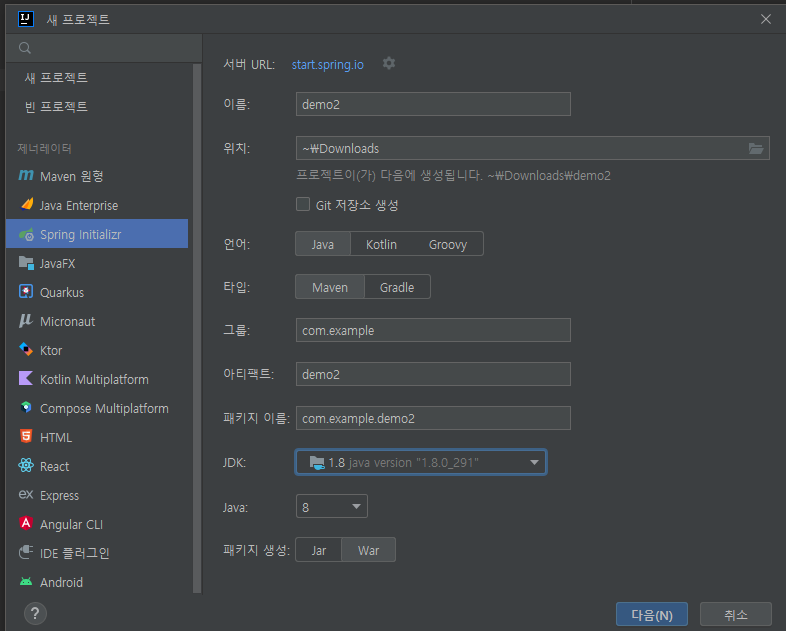Viewport: 786px width, 631px height.
Task: Click the Java Enterprise icon
Action: (27, 204)
